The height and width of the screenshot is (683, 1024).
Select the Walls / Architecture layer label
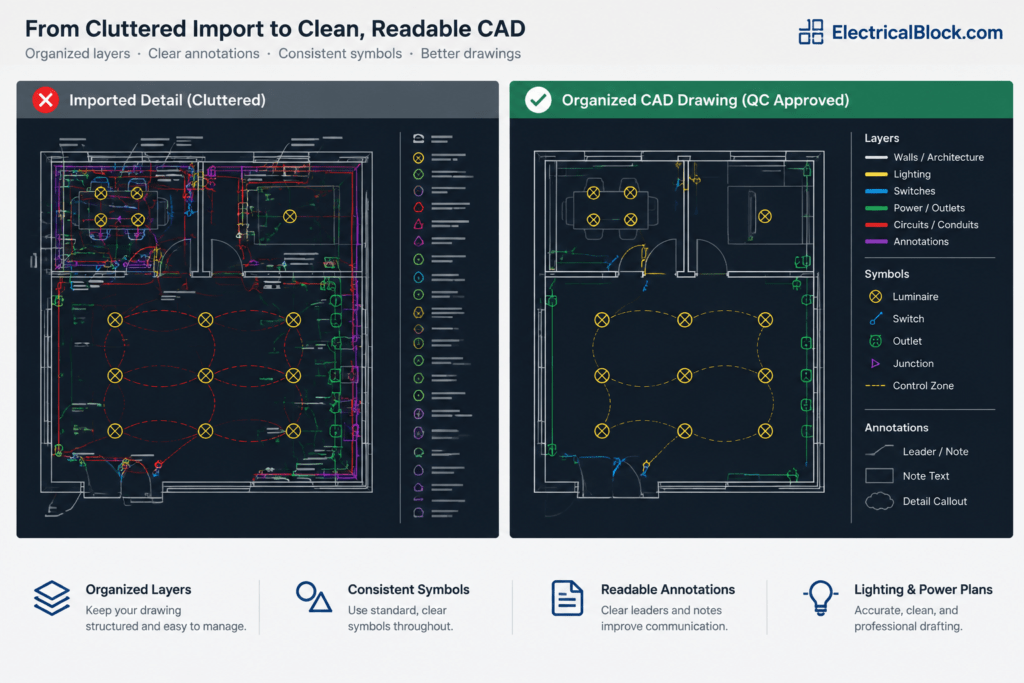[x=938, y=157]
